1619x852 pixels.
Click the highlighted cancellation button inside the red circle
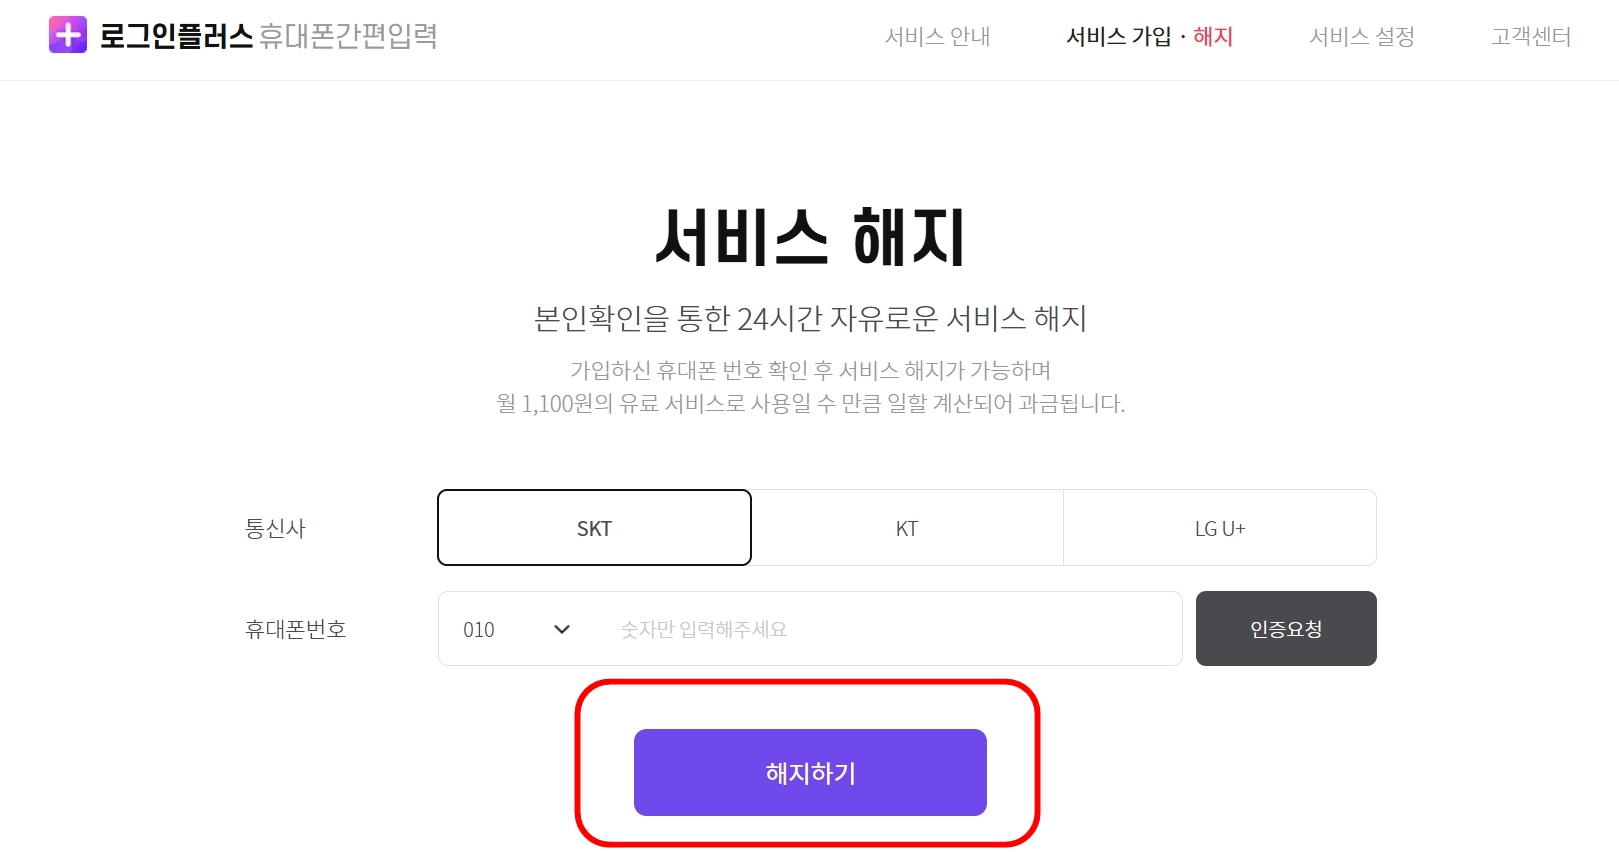(809, 771)
